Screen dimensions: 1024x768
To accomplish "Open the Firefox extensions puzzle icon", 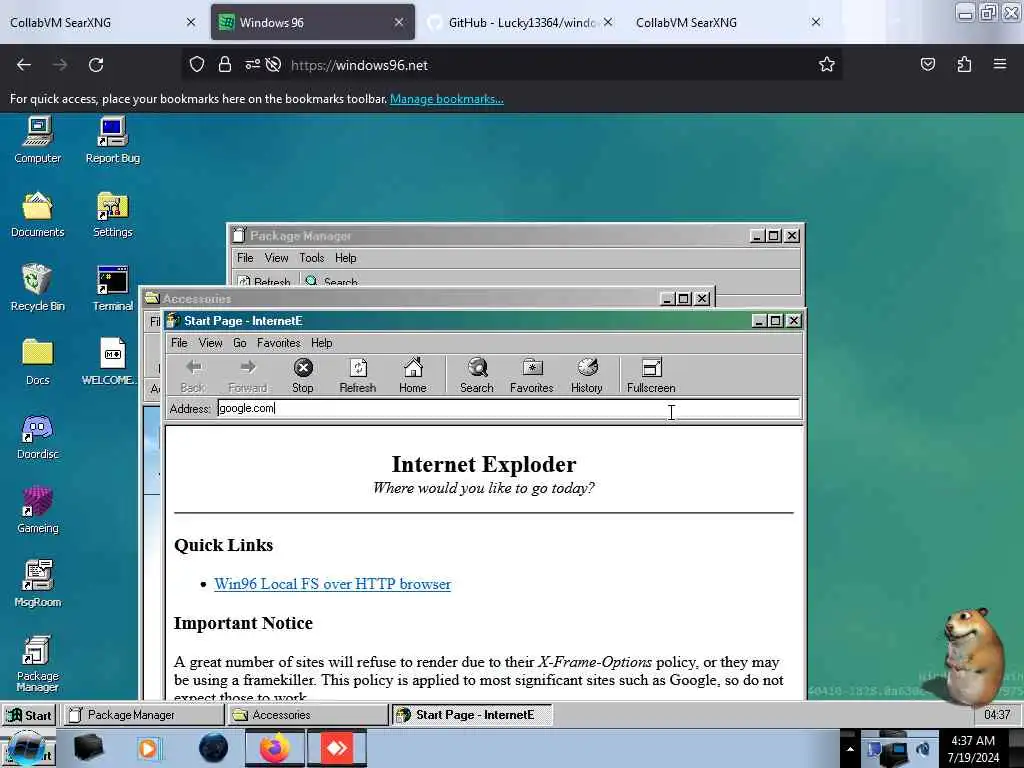I will (x=964, y=65).
